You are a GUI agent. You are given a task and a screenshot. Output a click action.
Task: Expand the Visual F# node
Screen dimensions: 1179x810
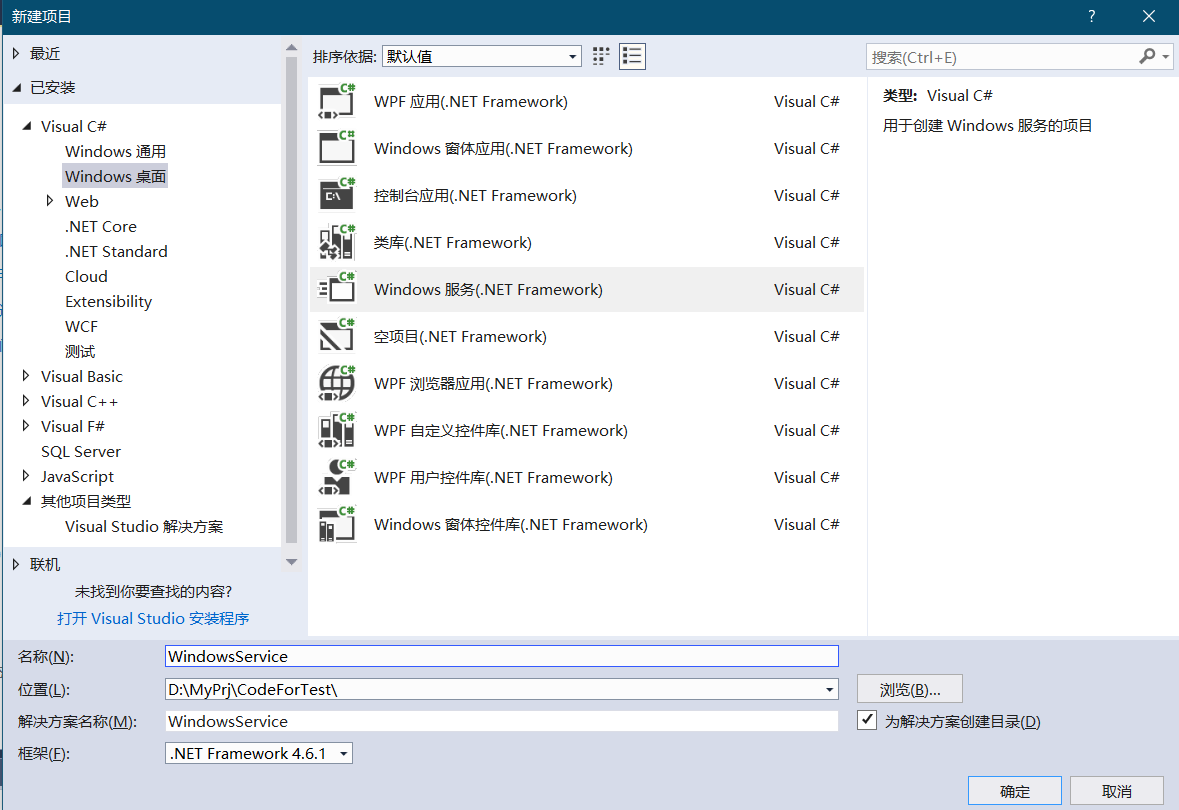pos(26,426)
